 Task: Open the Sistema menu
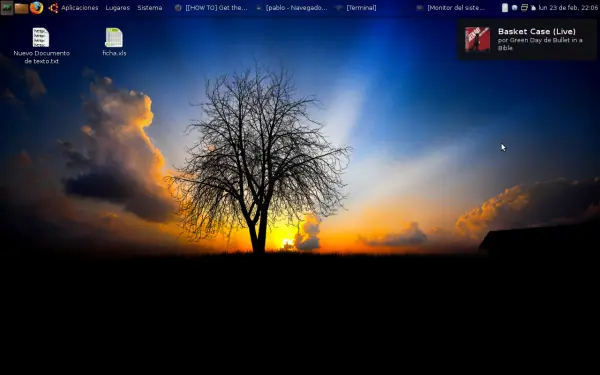coord(150,8)
